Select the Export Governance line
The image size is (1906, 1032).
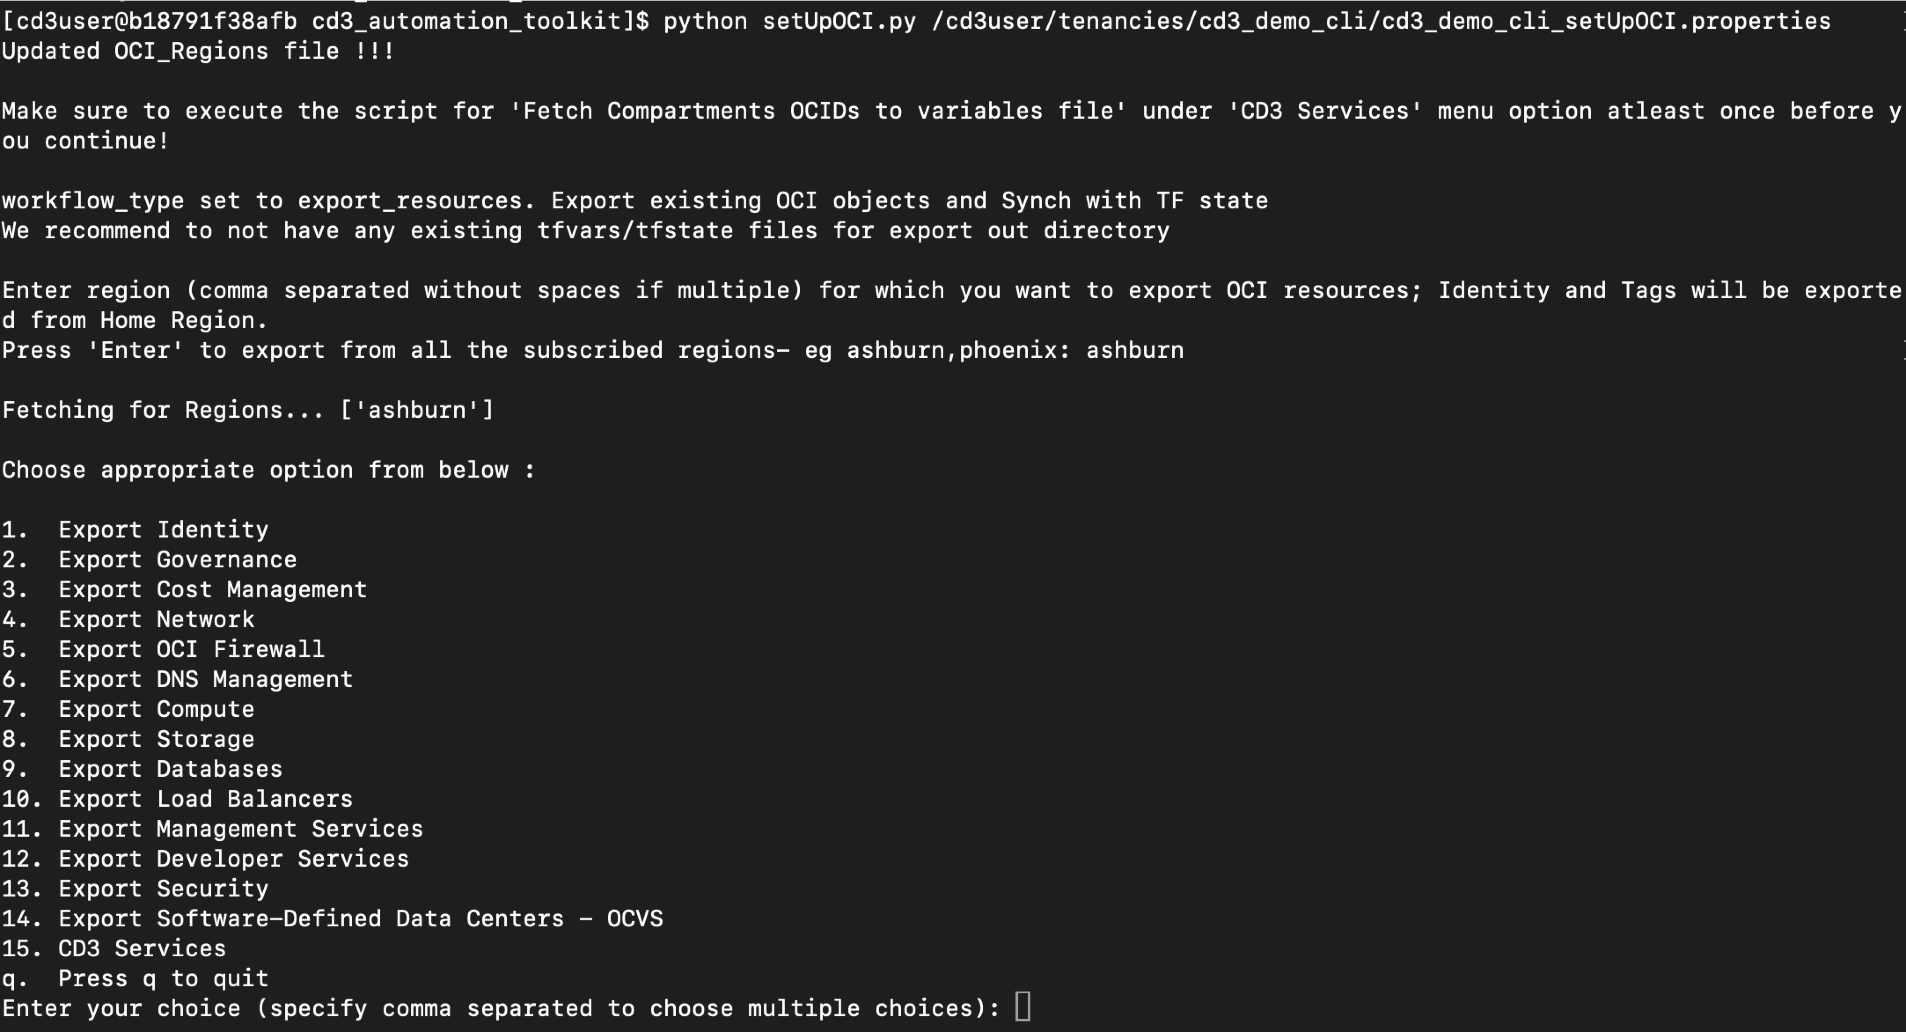(x=149, y=560)
